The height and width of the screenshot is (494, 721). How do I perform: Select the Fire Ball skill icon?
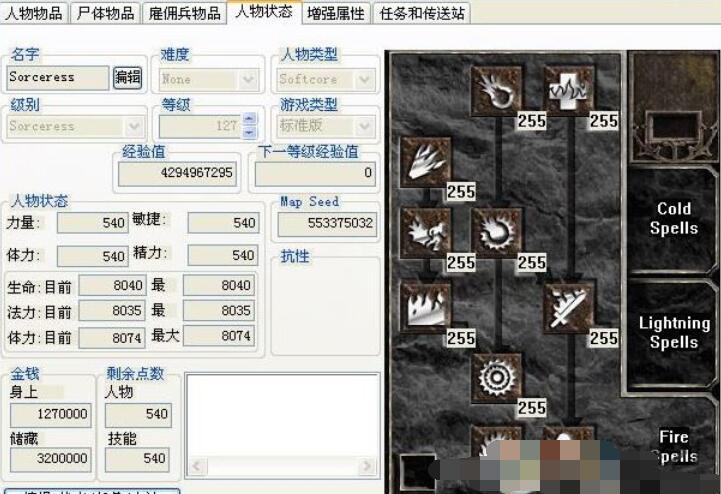pyautogui.click(x=497, y=233)
